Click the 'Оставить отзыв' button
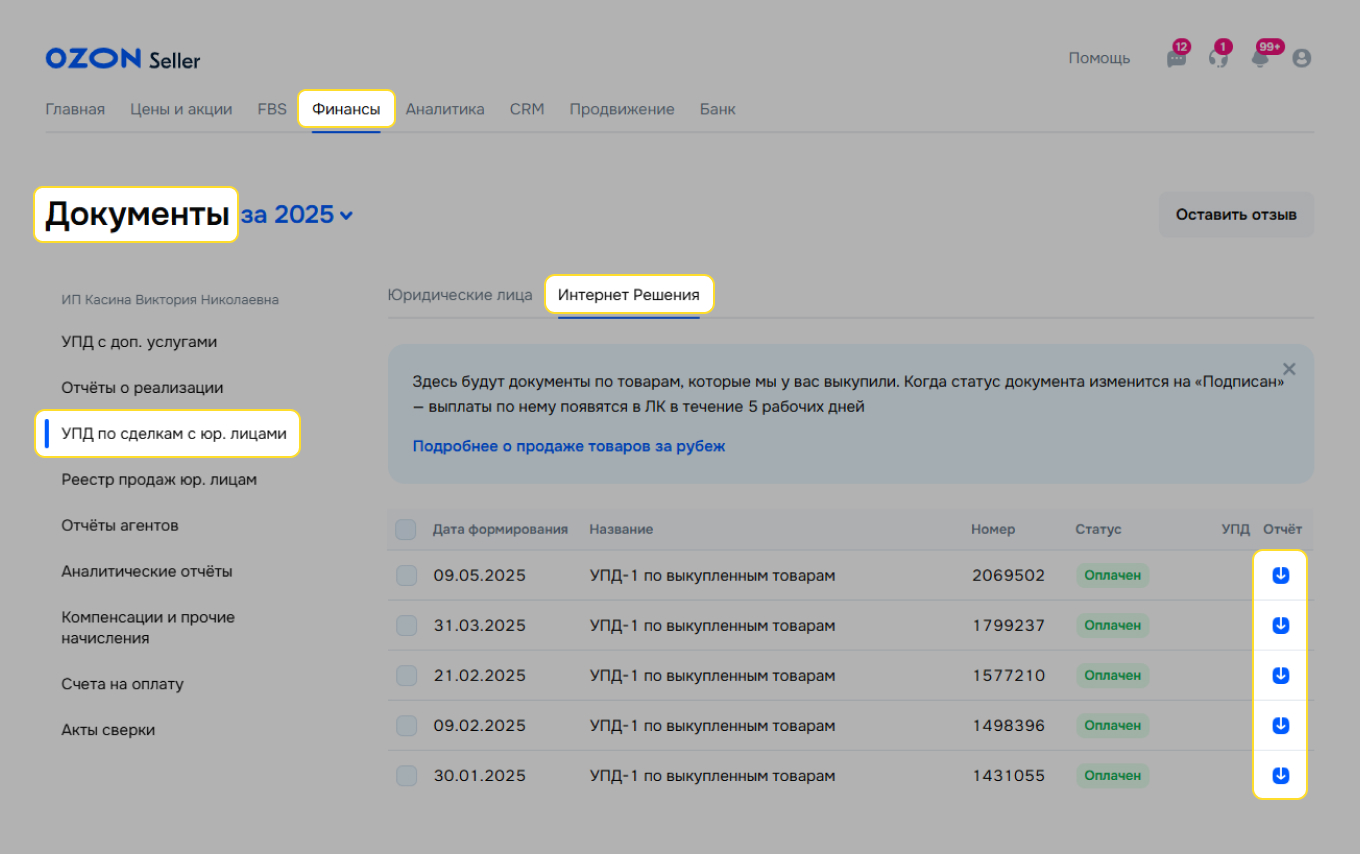 point(1236,215)
